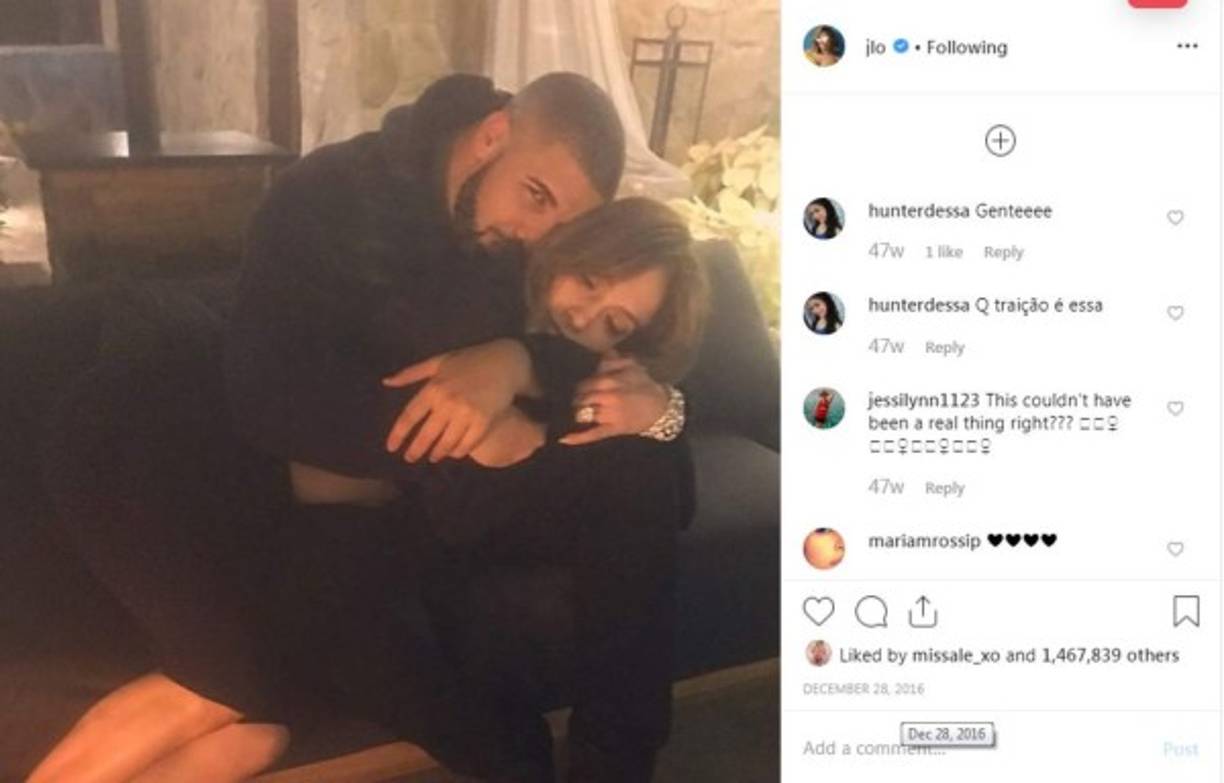Screen dimensions: 1224x783
Task: Open jlo's profile picture
Action: (x=823, y=45)
